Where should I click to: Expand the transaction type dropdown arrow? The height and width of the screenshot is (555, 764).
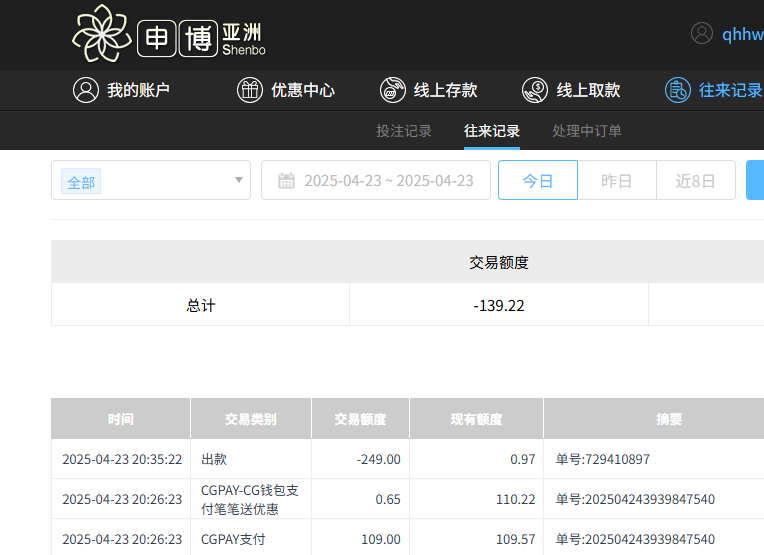(x=239, y=180)
